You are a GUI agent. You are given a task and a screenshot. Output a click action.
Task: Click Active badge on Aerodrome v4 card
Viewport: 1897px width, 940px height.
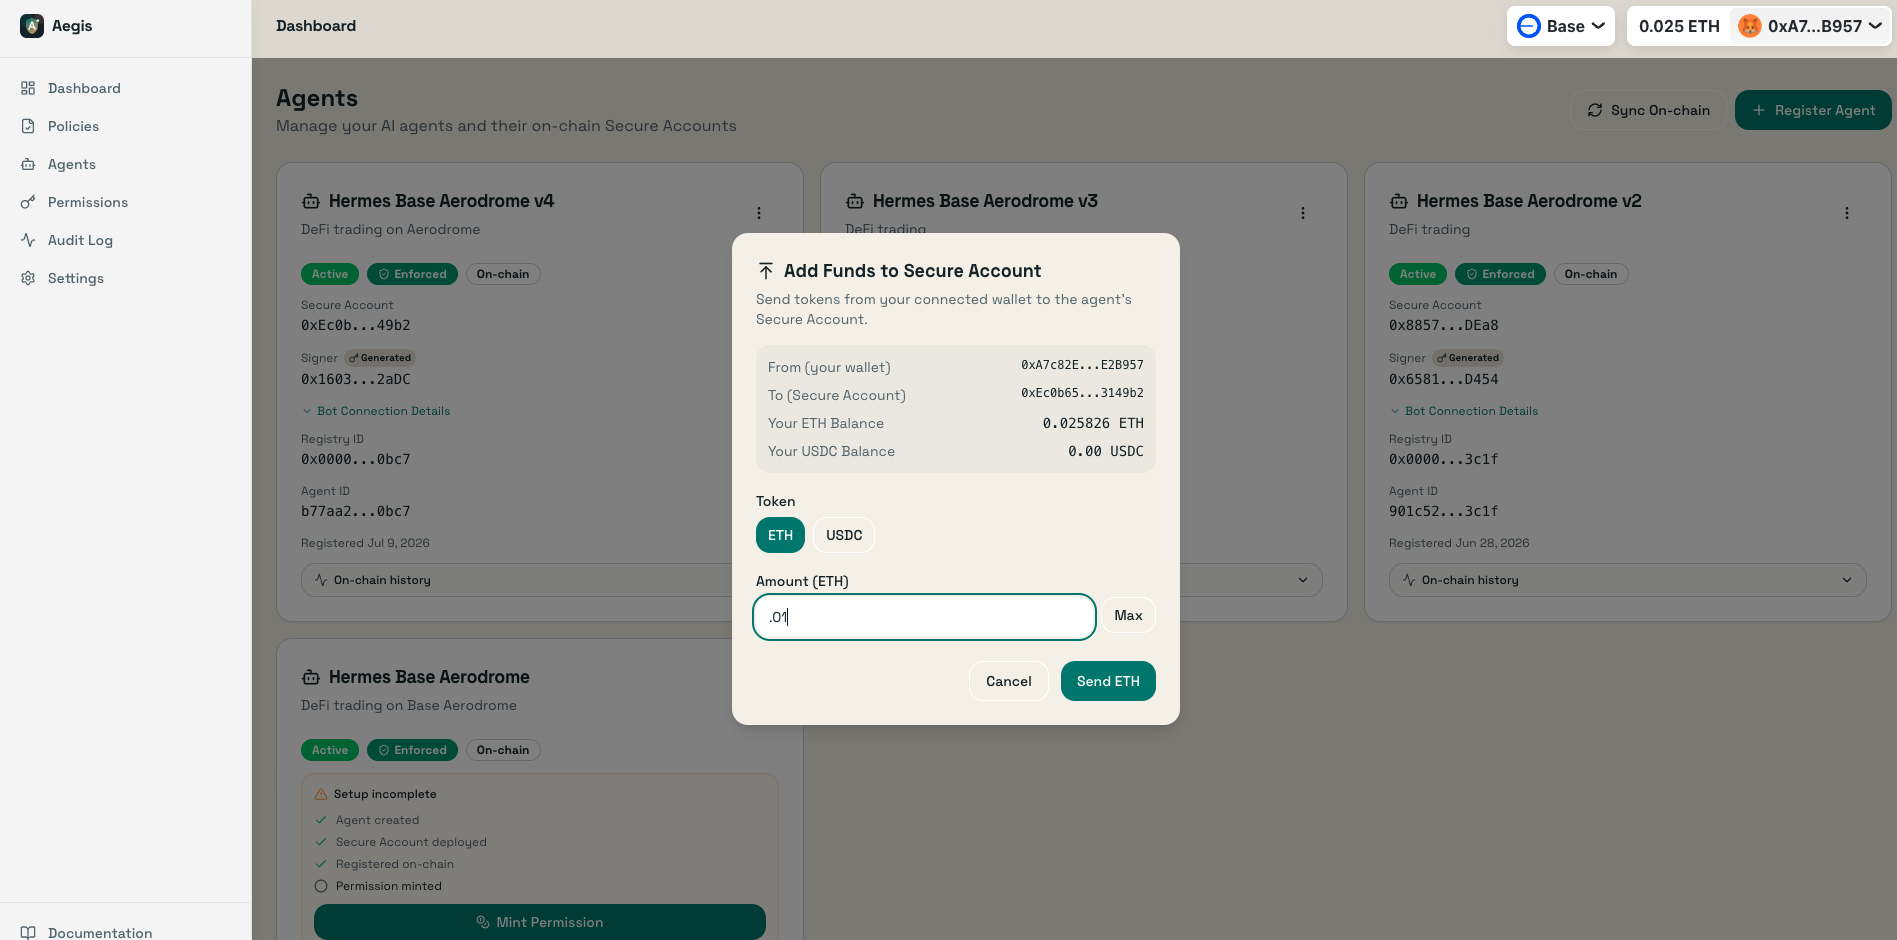(x=330, y=274)
